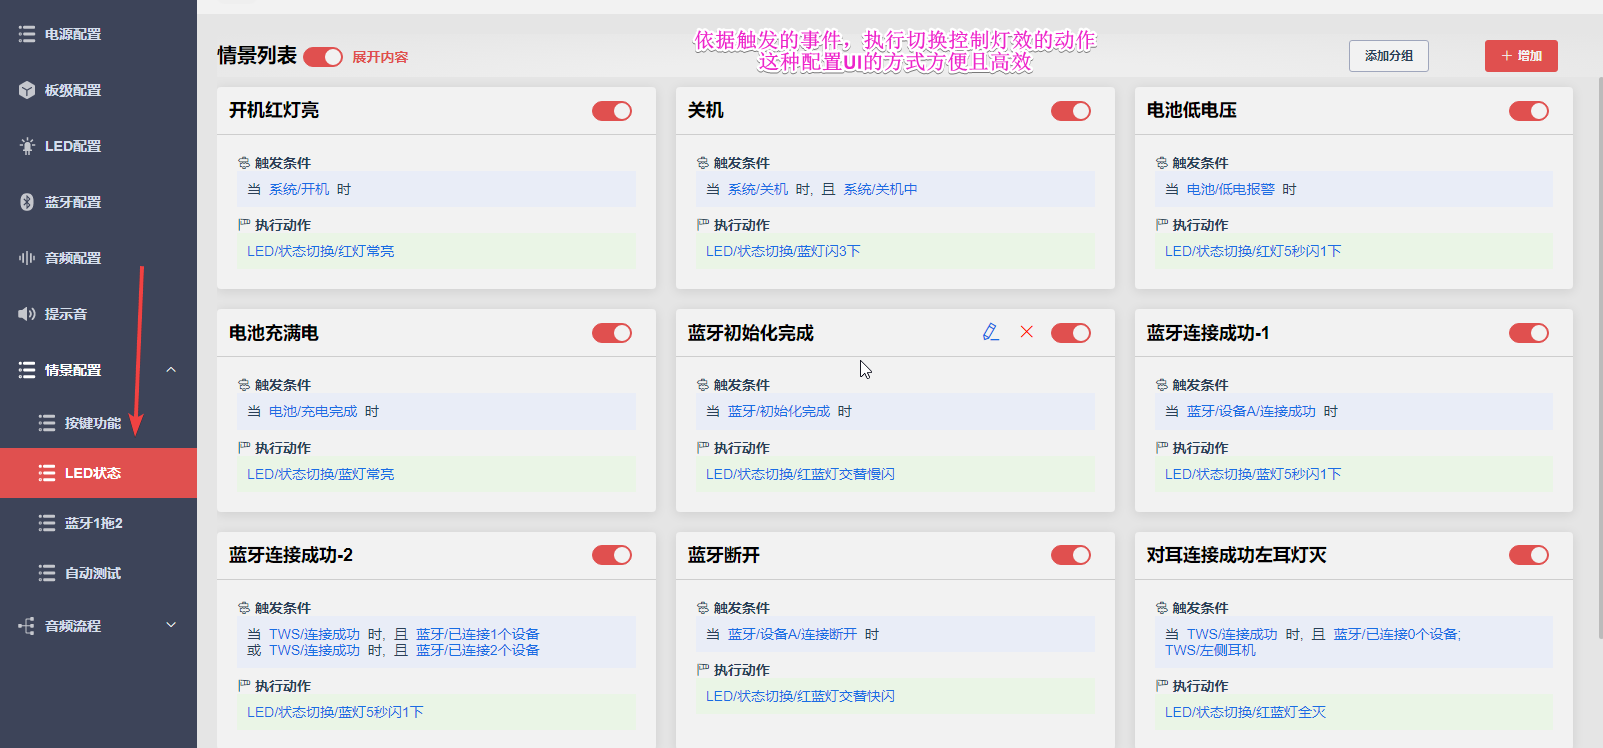1603x748 pixels.
Task: Open the 蓝牙1拖2 submenu item
Action: pyautogui.click(x=98, y=523)
